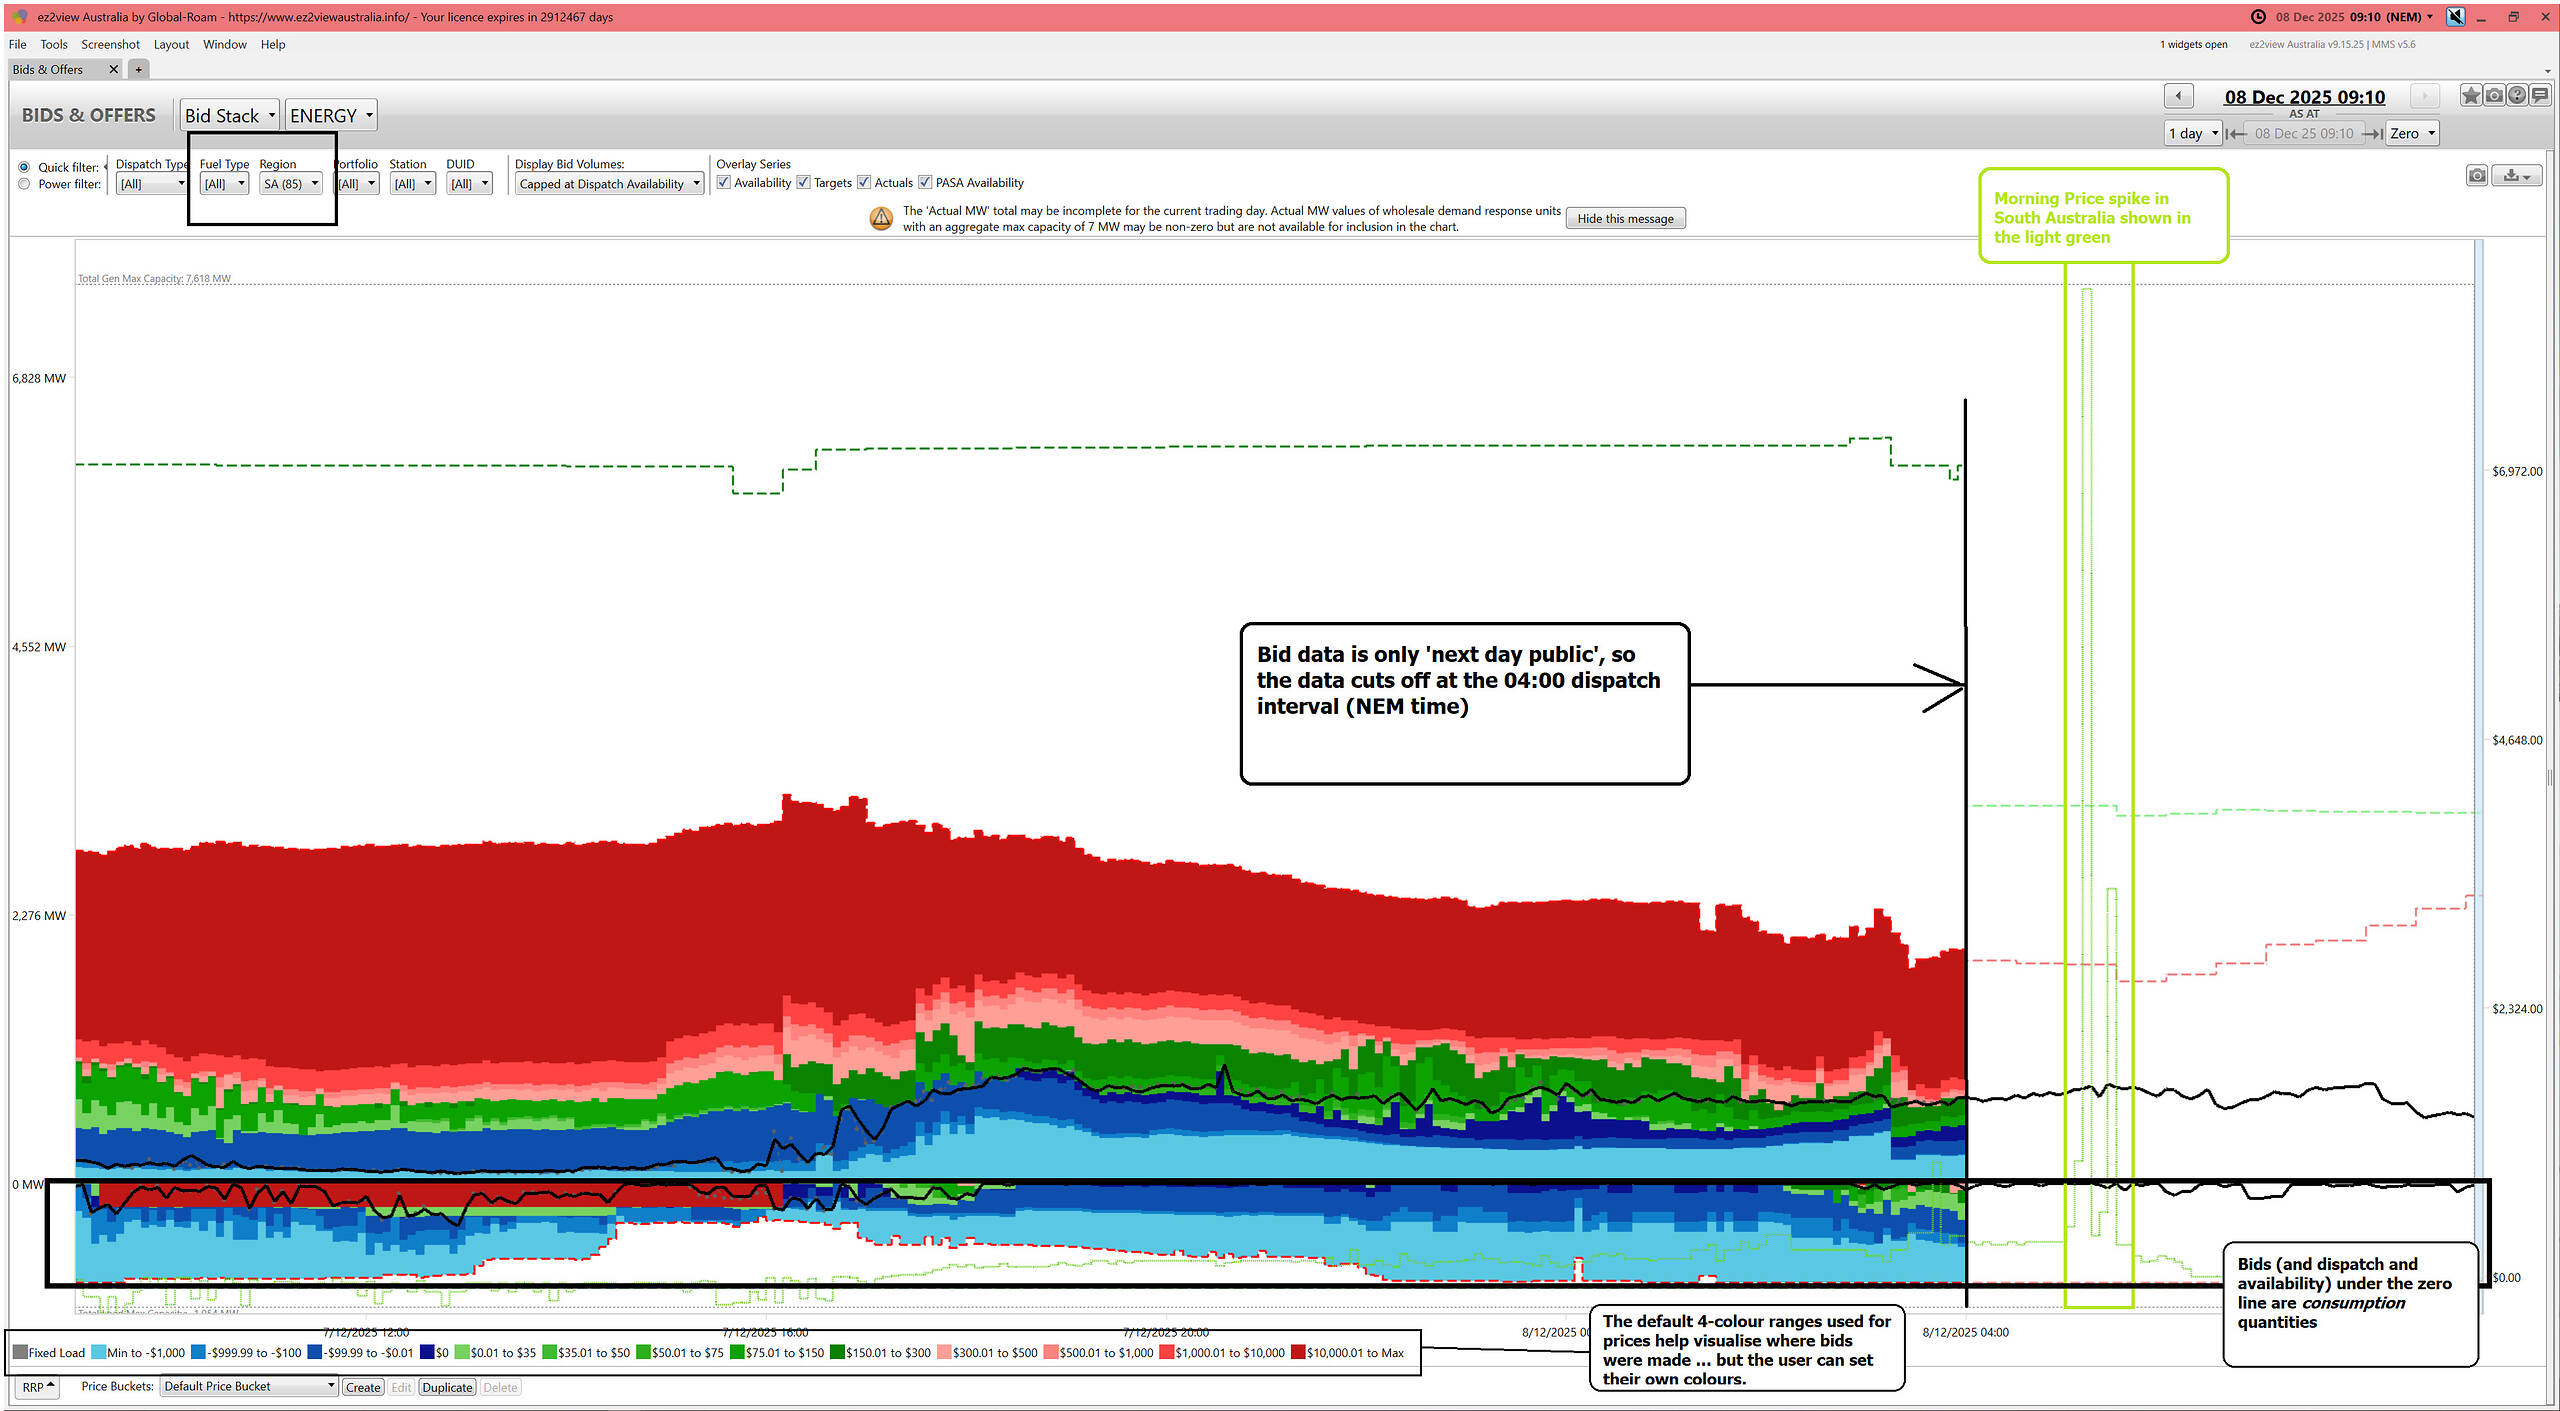2560x1411 pixels.
Task: Uncheck the Availability overlay checkbox
Action: tap(724, 182)
